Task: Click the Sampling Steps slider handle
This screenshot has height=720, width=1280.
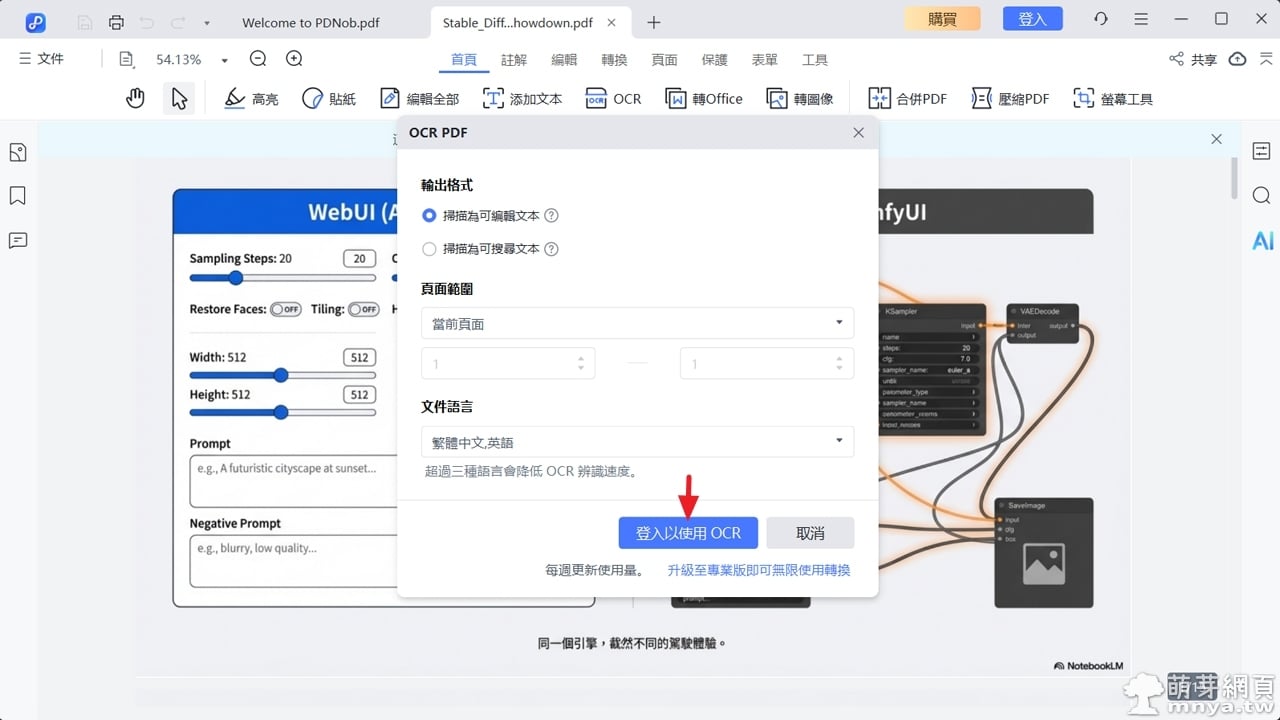Action: tap(235, 278)
